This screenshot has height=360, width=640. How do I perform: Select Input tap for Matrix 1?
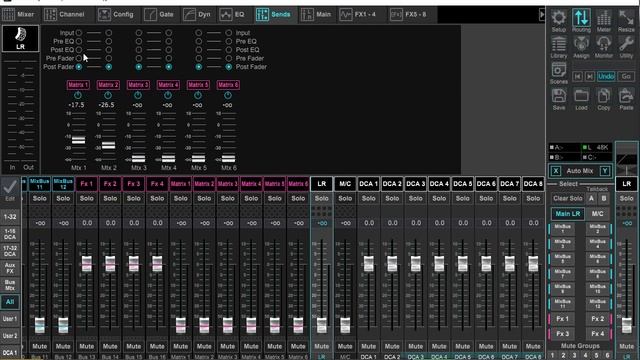coord(79,33)
